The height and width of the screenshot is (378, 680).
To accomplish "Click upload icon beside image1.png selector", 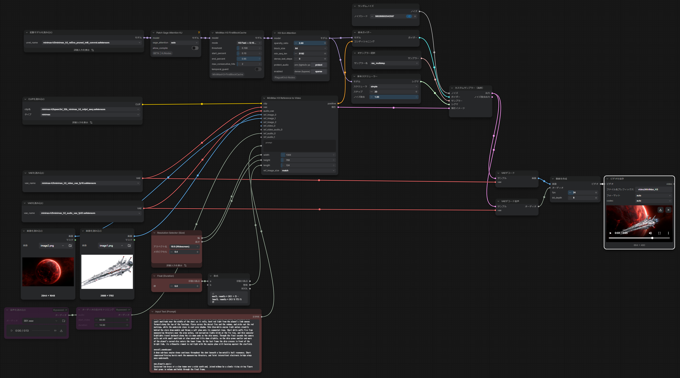I will 129,246.
